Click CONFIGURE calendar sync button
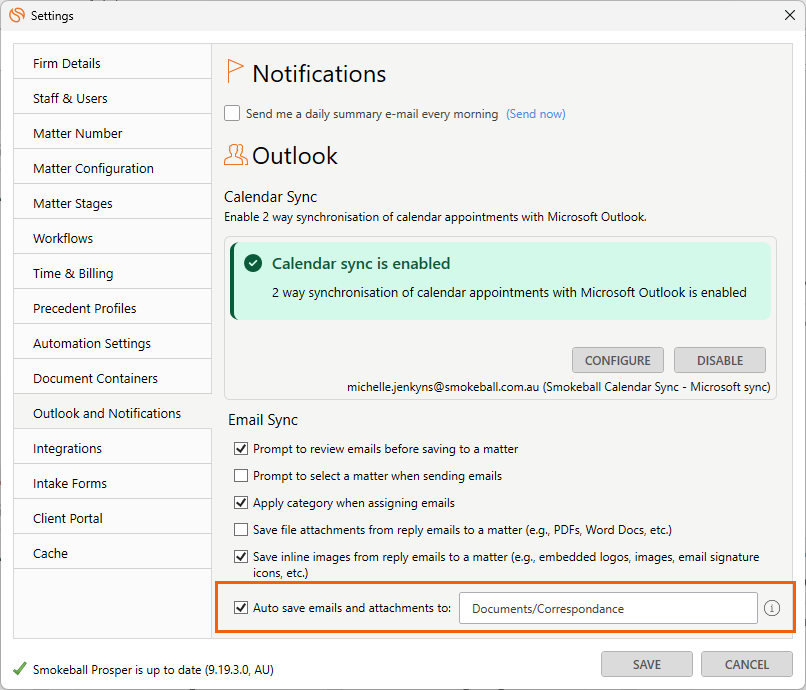This screenshot has width=806, height=690. 617,360
